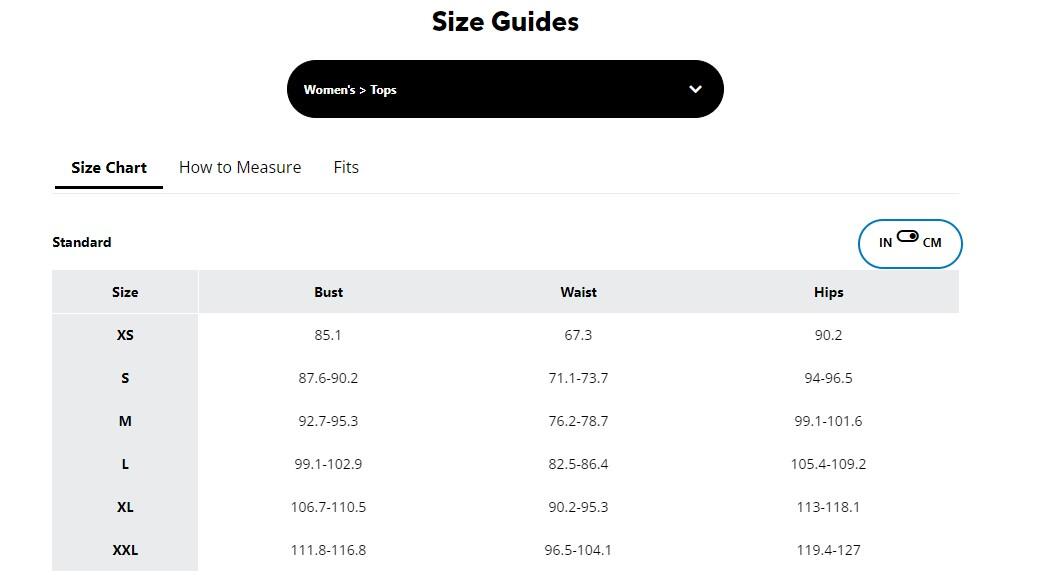Click the Standard label above the table

82,242
